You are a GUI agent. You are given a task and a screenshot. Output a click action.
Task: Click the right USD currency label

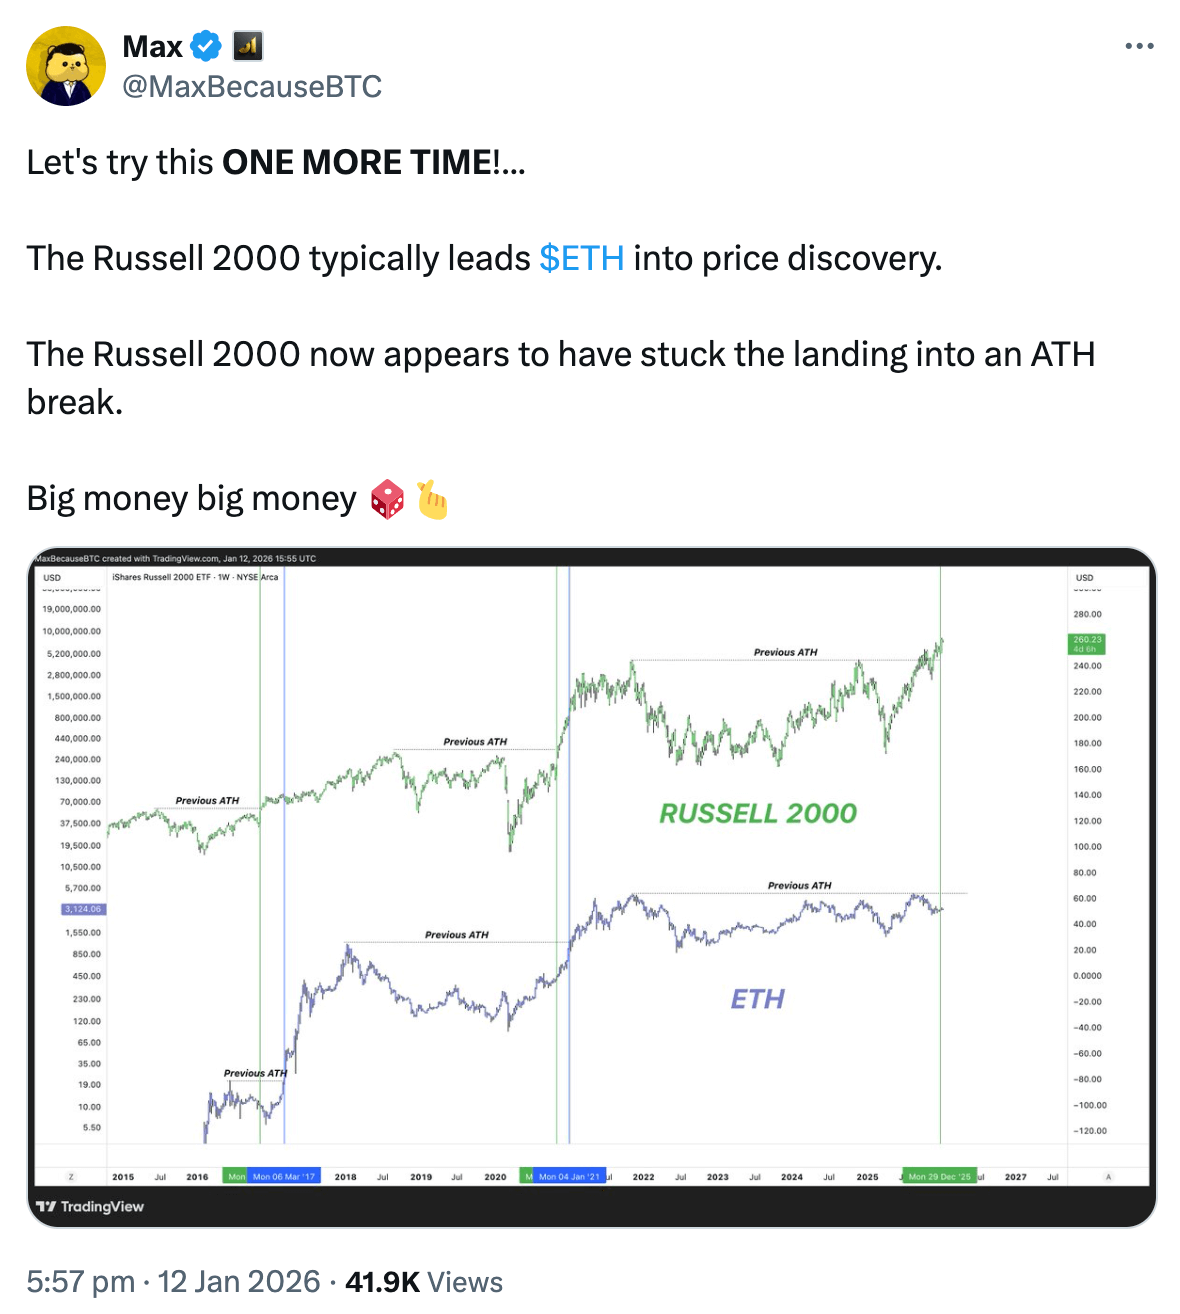tap(1084, 578)
